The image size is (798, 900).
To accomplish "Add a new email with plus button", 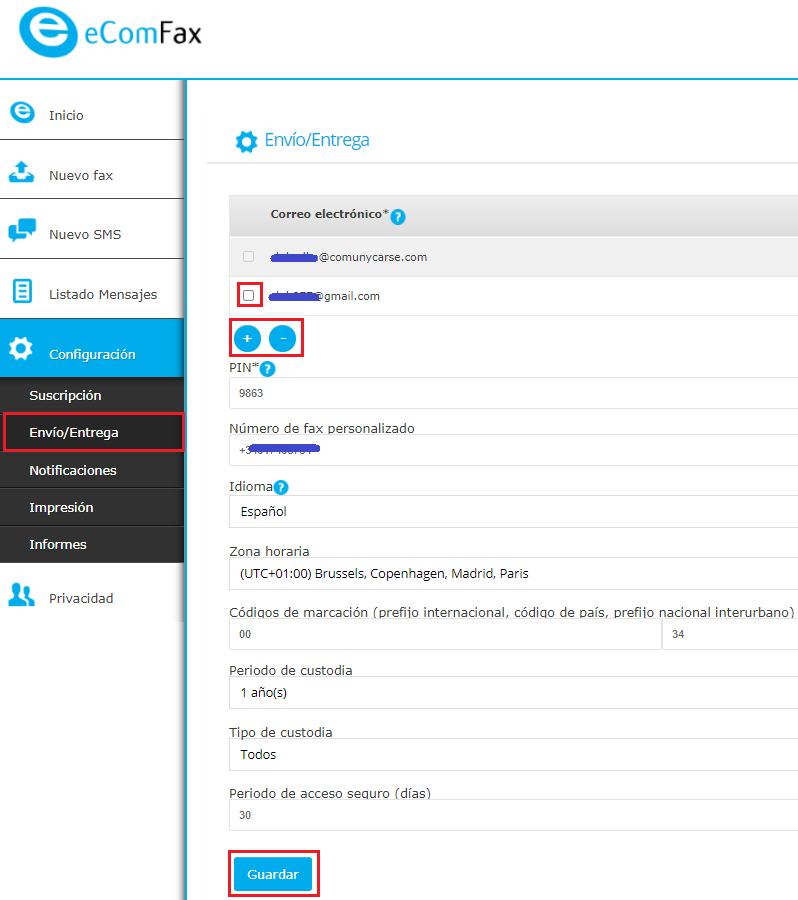I will tap(247, 339).
